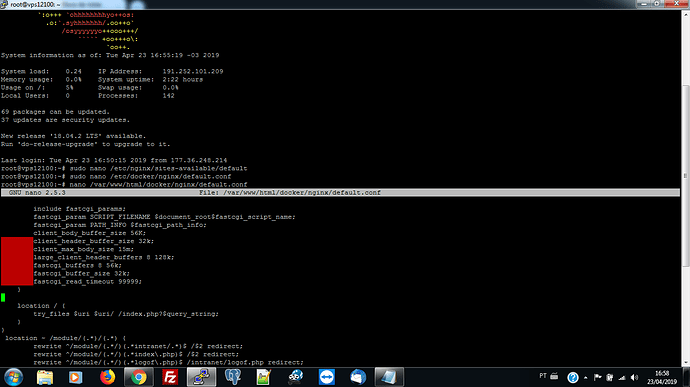Image resolution: width=690 pixels, height=387 pixels.
Task: Click the 'fastcgi_param PATH_INFO' line
Action: [120, 225]
